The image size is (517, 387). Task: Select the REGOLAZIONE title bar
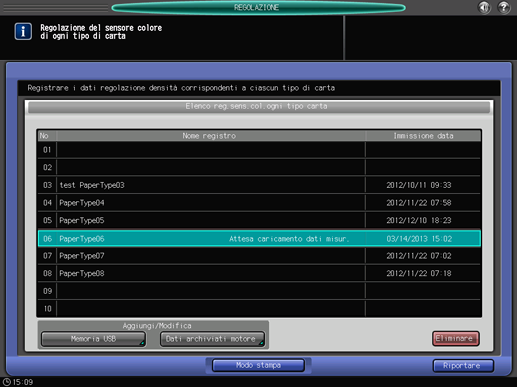pyautogui.click(x=258, y=7)
